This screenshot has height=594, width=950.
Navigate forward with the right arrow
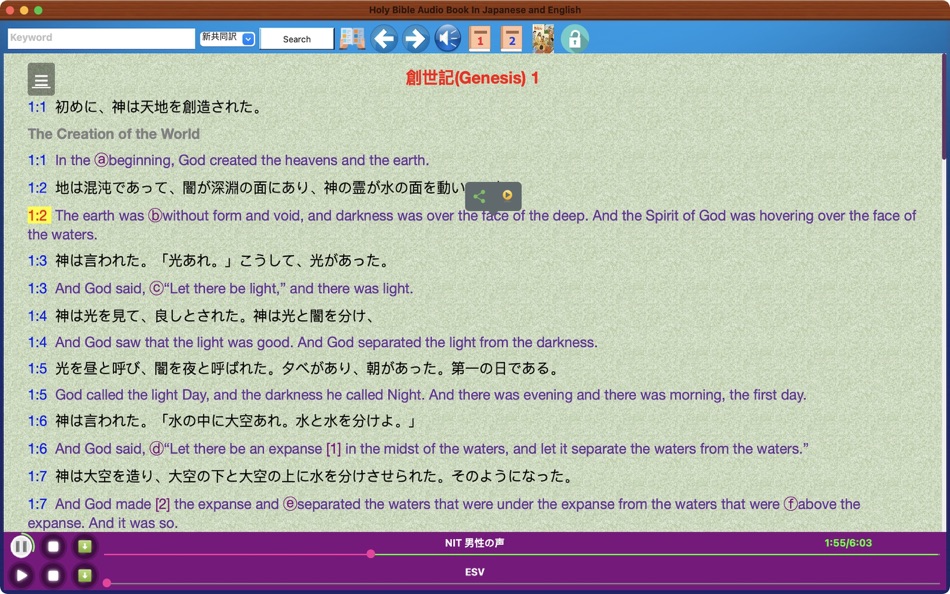click(x=414, y=38)
